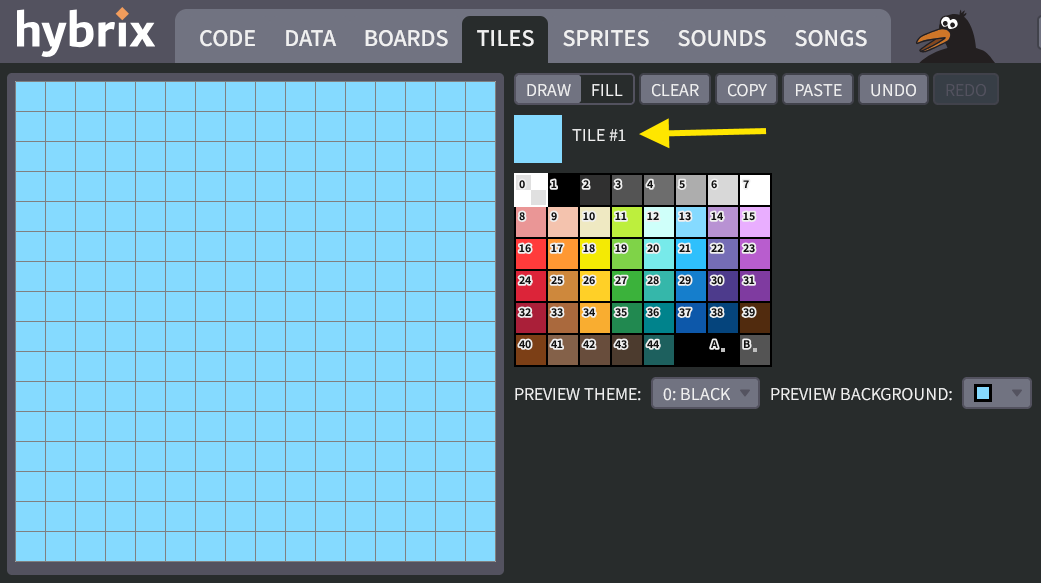Select yellow palette color 18

click(x=594, y=253)
